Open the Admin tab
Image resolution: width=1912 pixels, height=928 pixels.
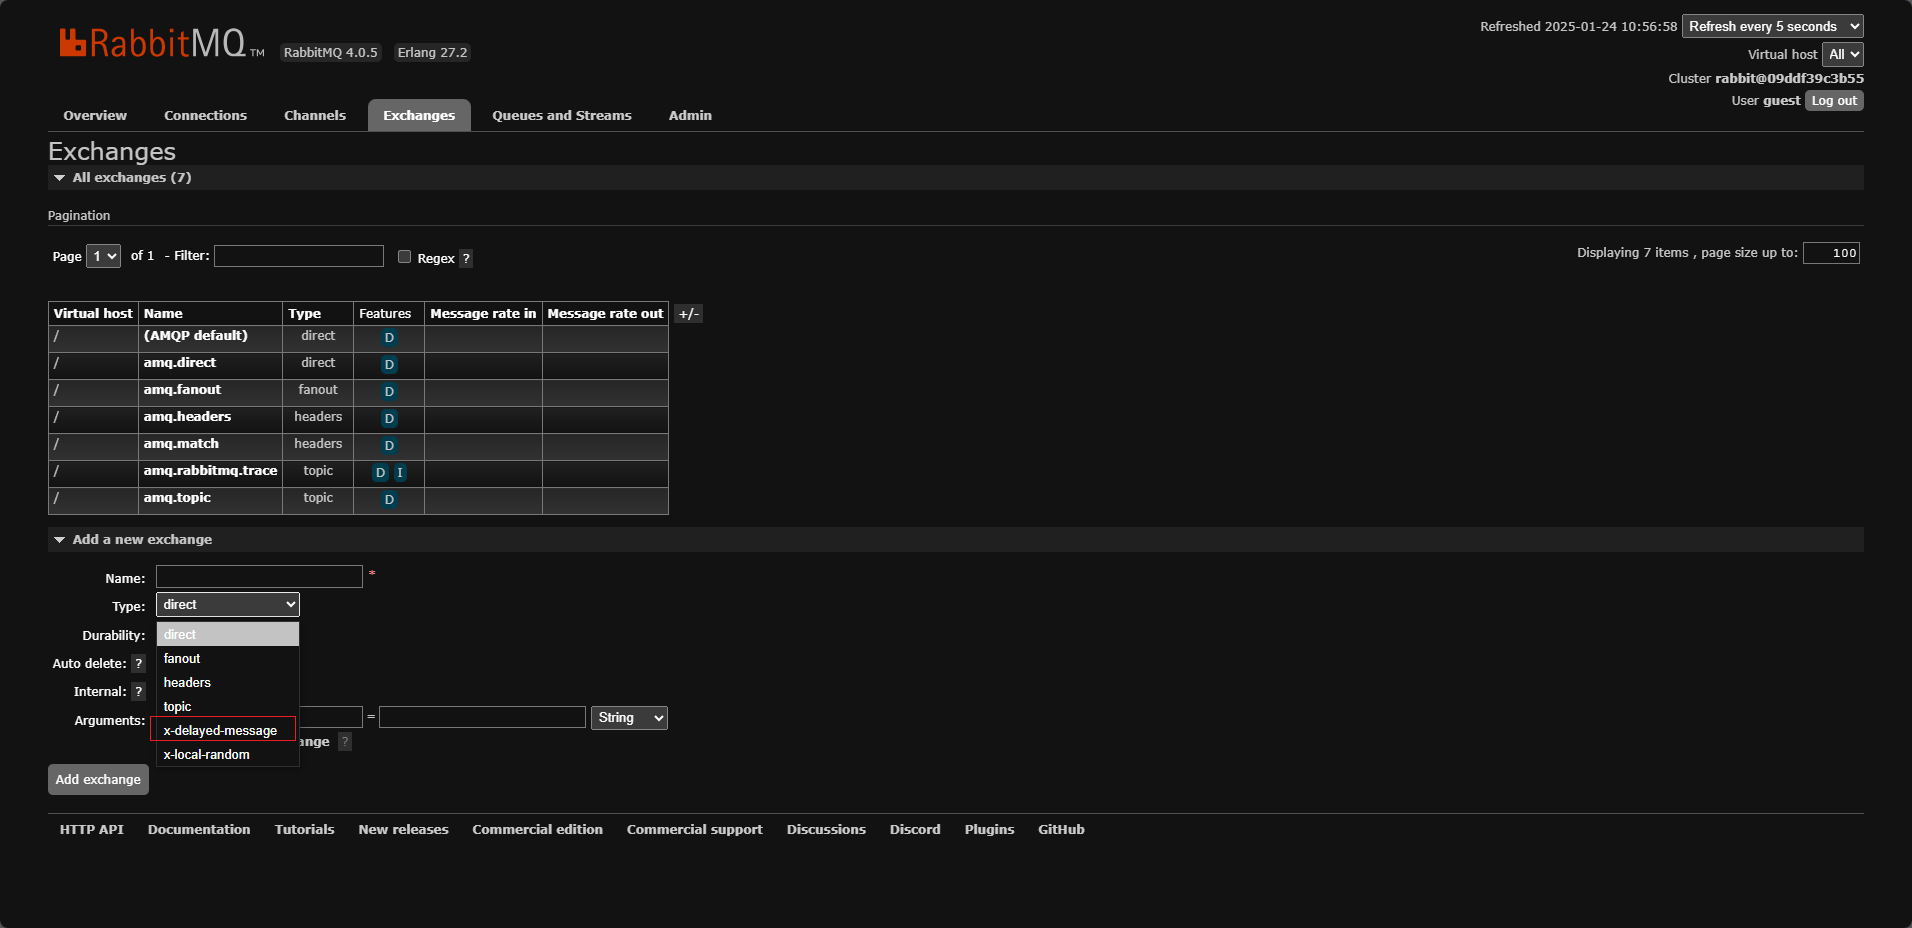(x=690, y=116)
